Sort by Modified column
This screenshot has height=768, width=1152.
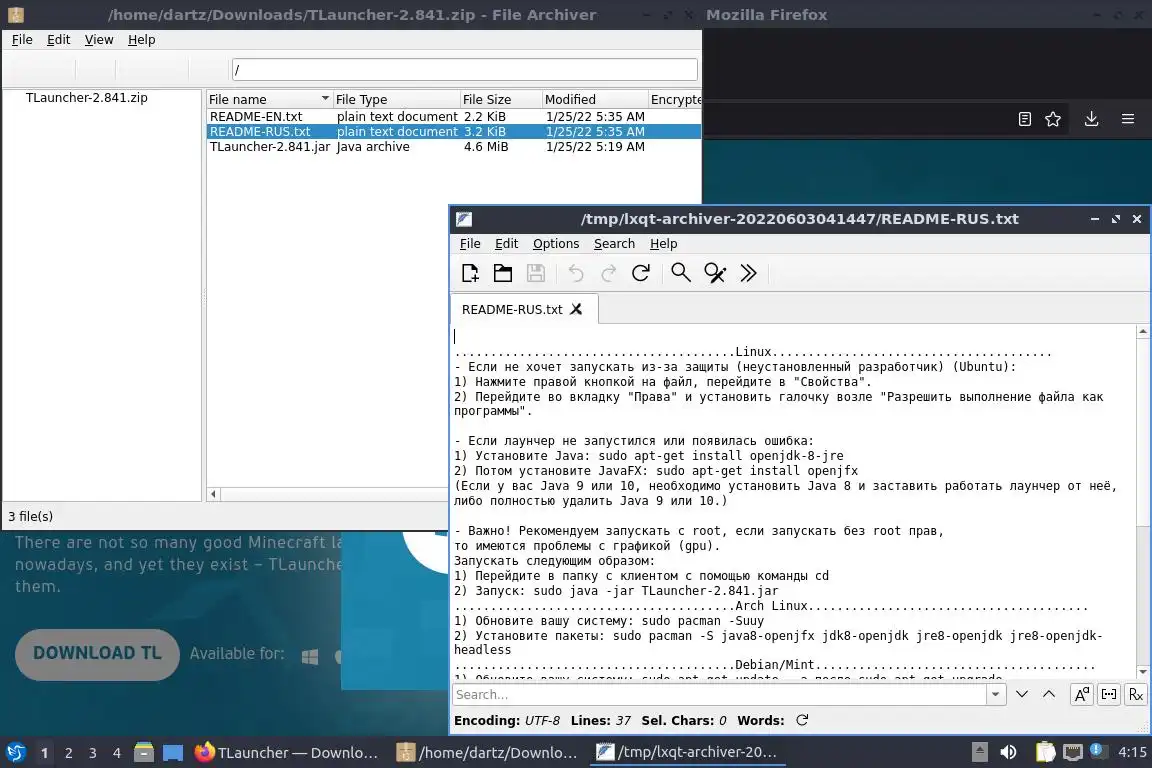click(594, 99)
